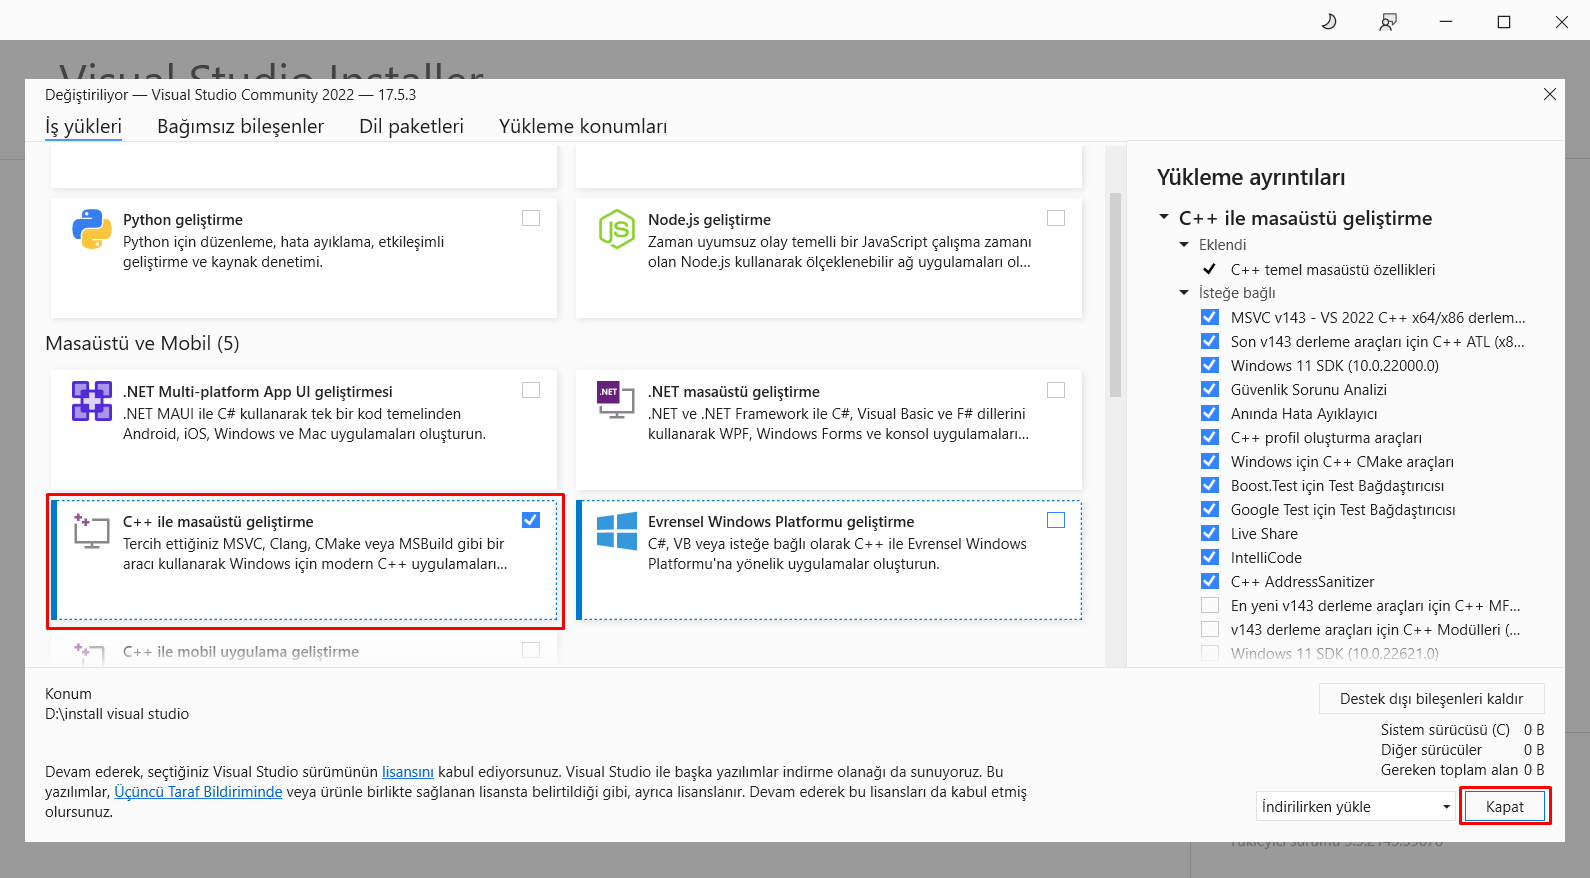Uncheck C++ ile masaüstü geliştirme workload
Image resolution: width=1590 pixels, height=878 pixels.
(x=531, y=520)
